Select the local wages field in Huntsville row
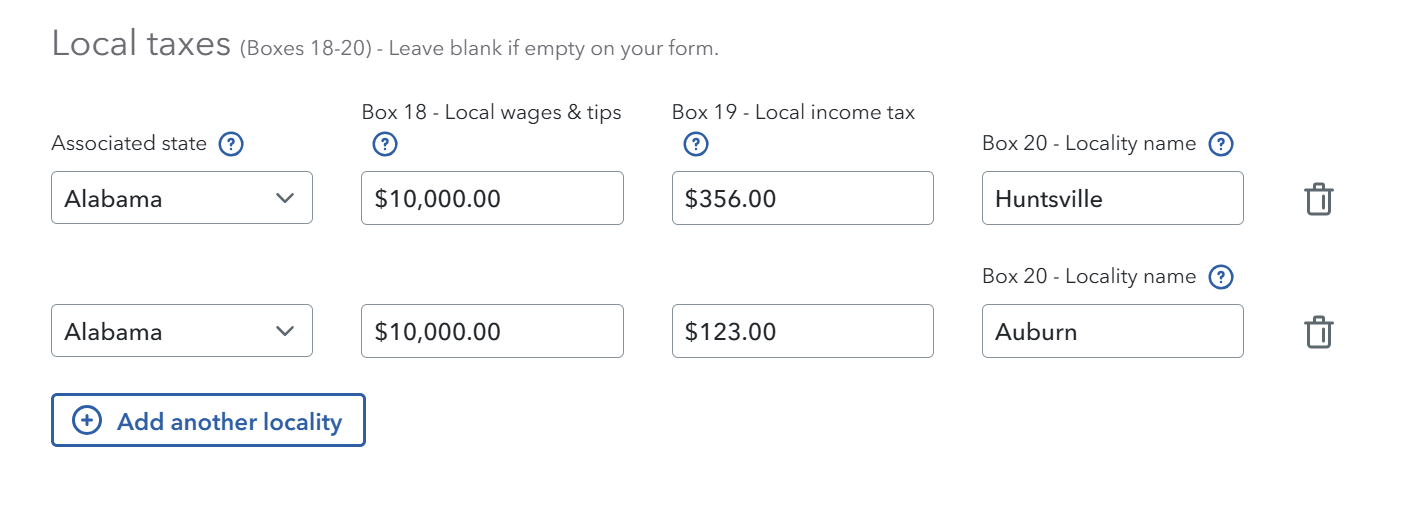The width and height of the screenshot is (1404, 505). (492, 198)
